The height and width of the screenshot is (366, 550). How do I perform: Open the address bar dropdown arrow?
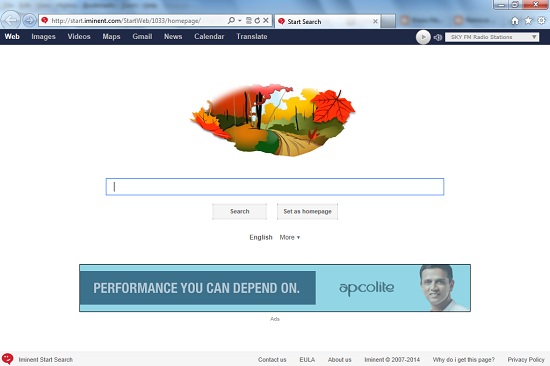point(240,21)
